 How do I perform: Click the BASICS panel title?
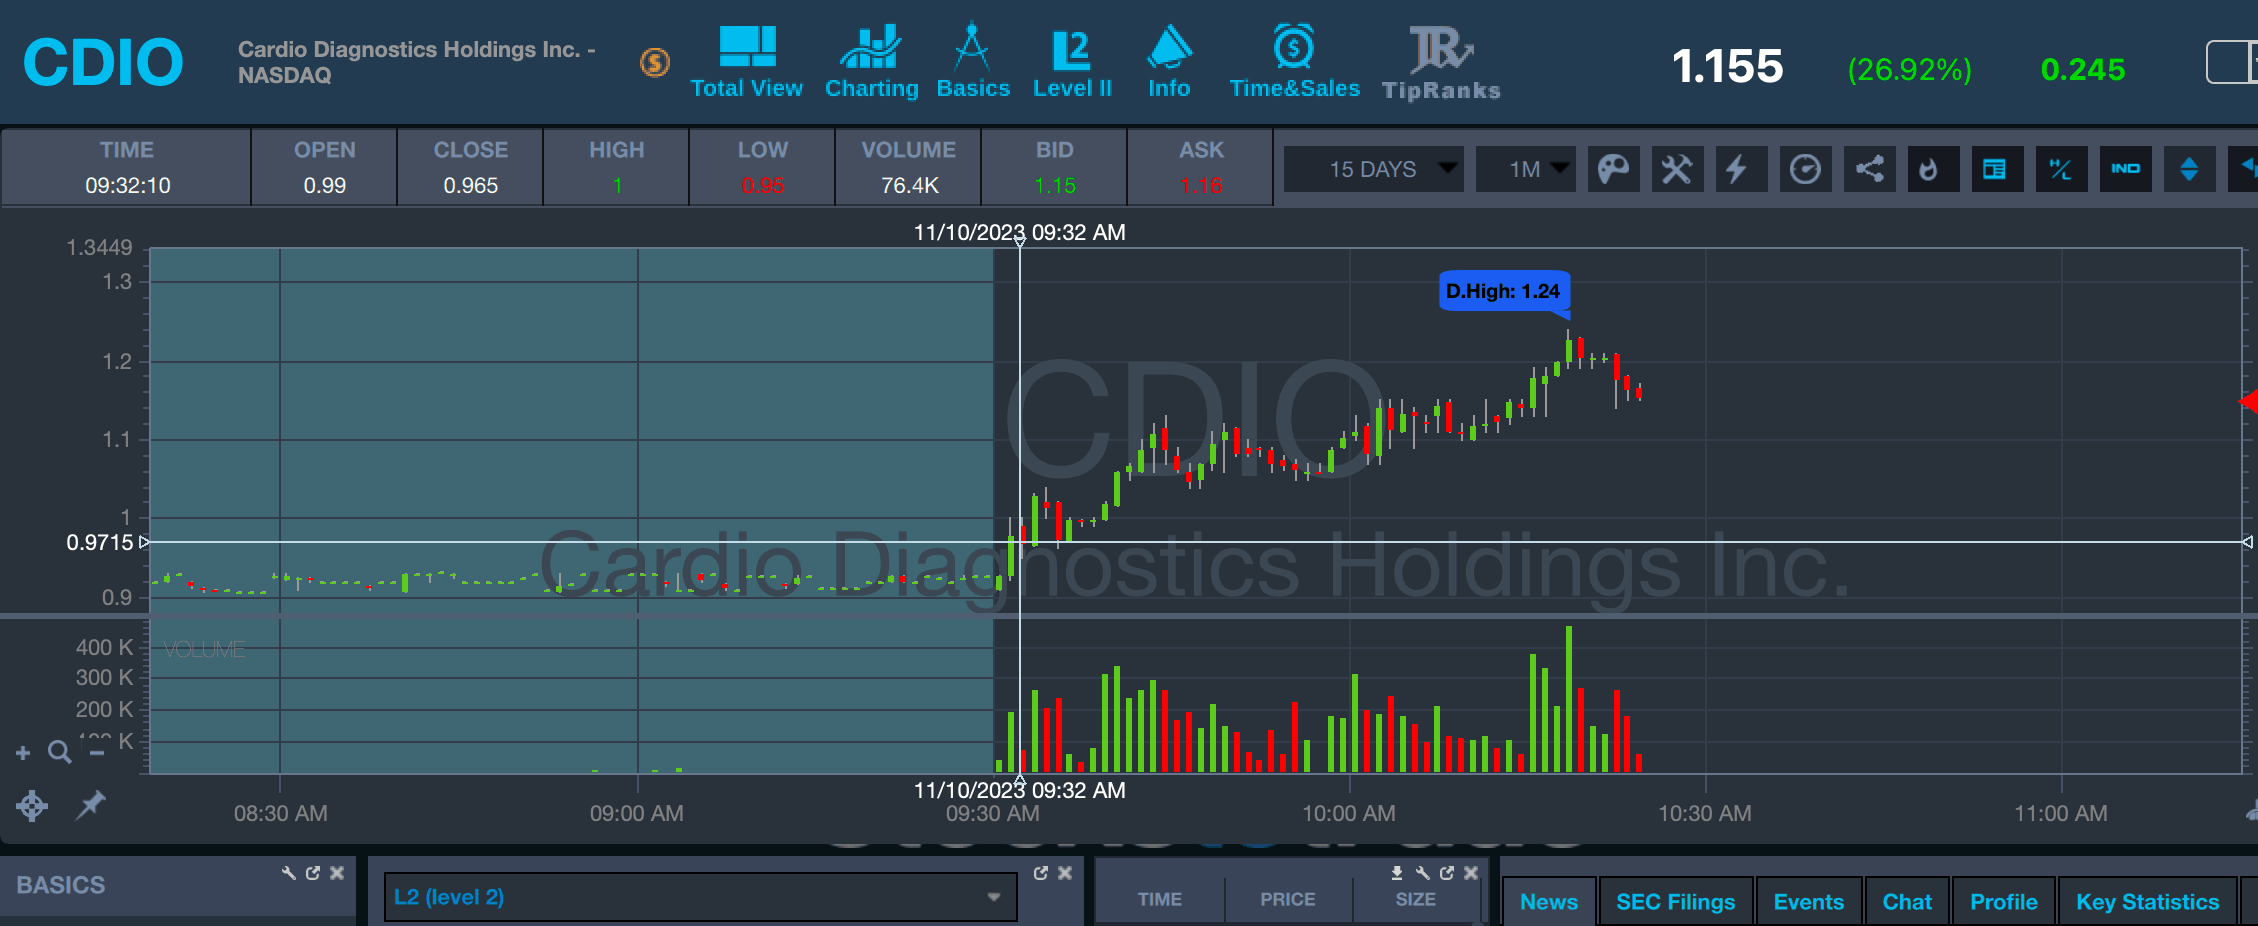coord(61,885)
